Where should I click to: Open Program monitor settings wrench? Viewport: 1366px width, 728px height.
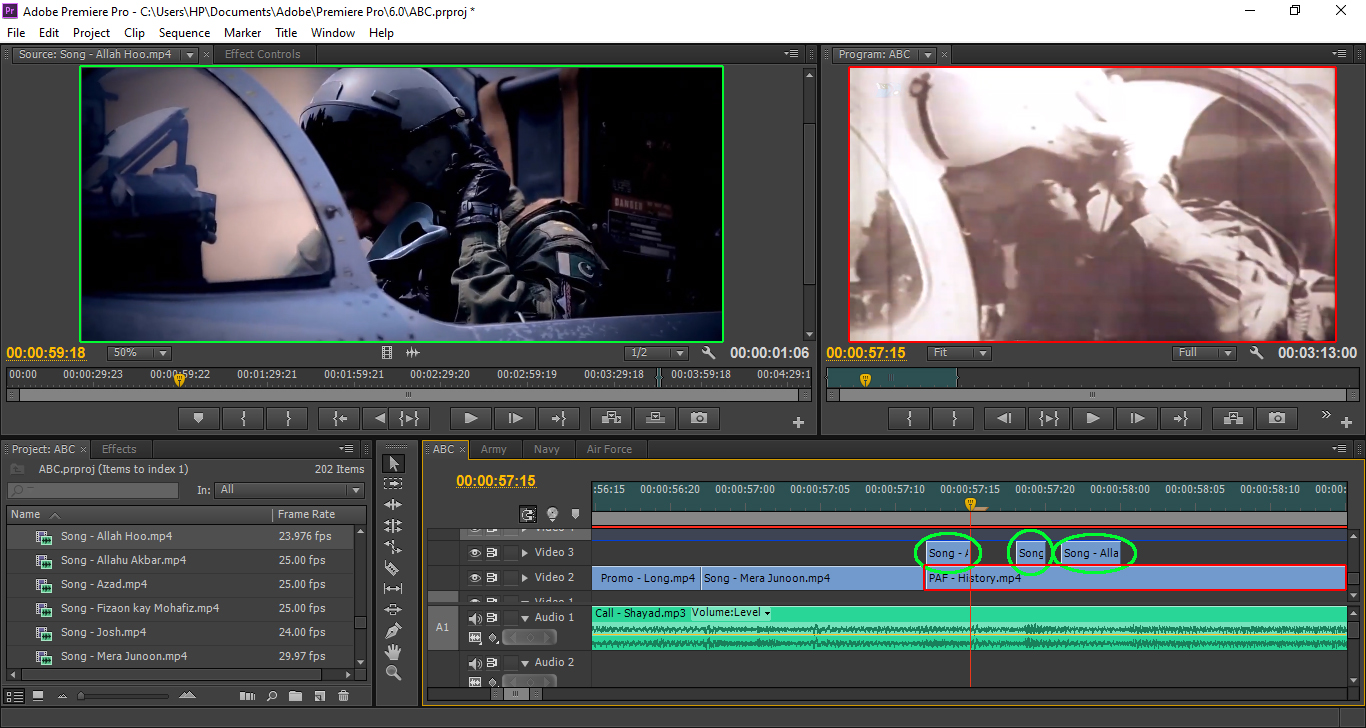[x=1255, y=353]
